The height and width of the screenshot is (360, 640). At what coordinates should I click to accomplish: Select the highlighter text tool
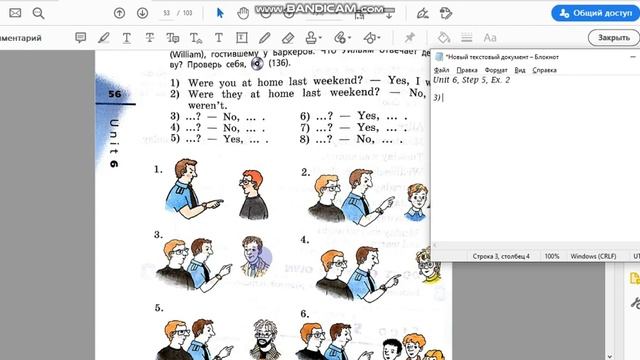pyautogui.click(x=104, y=38)
